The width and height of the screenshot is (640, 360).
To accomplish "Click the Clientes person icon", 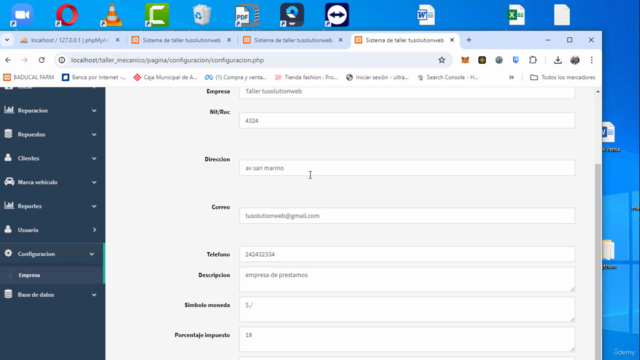I will click(8, 158).
